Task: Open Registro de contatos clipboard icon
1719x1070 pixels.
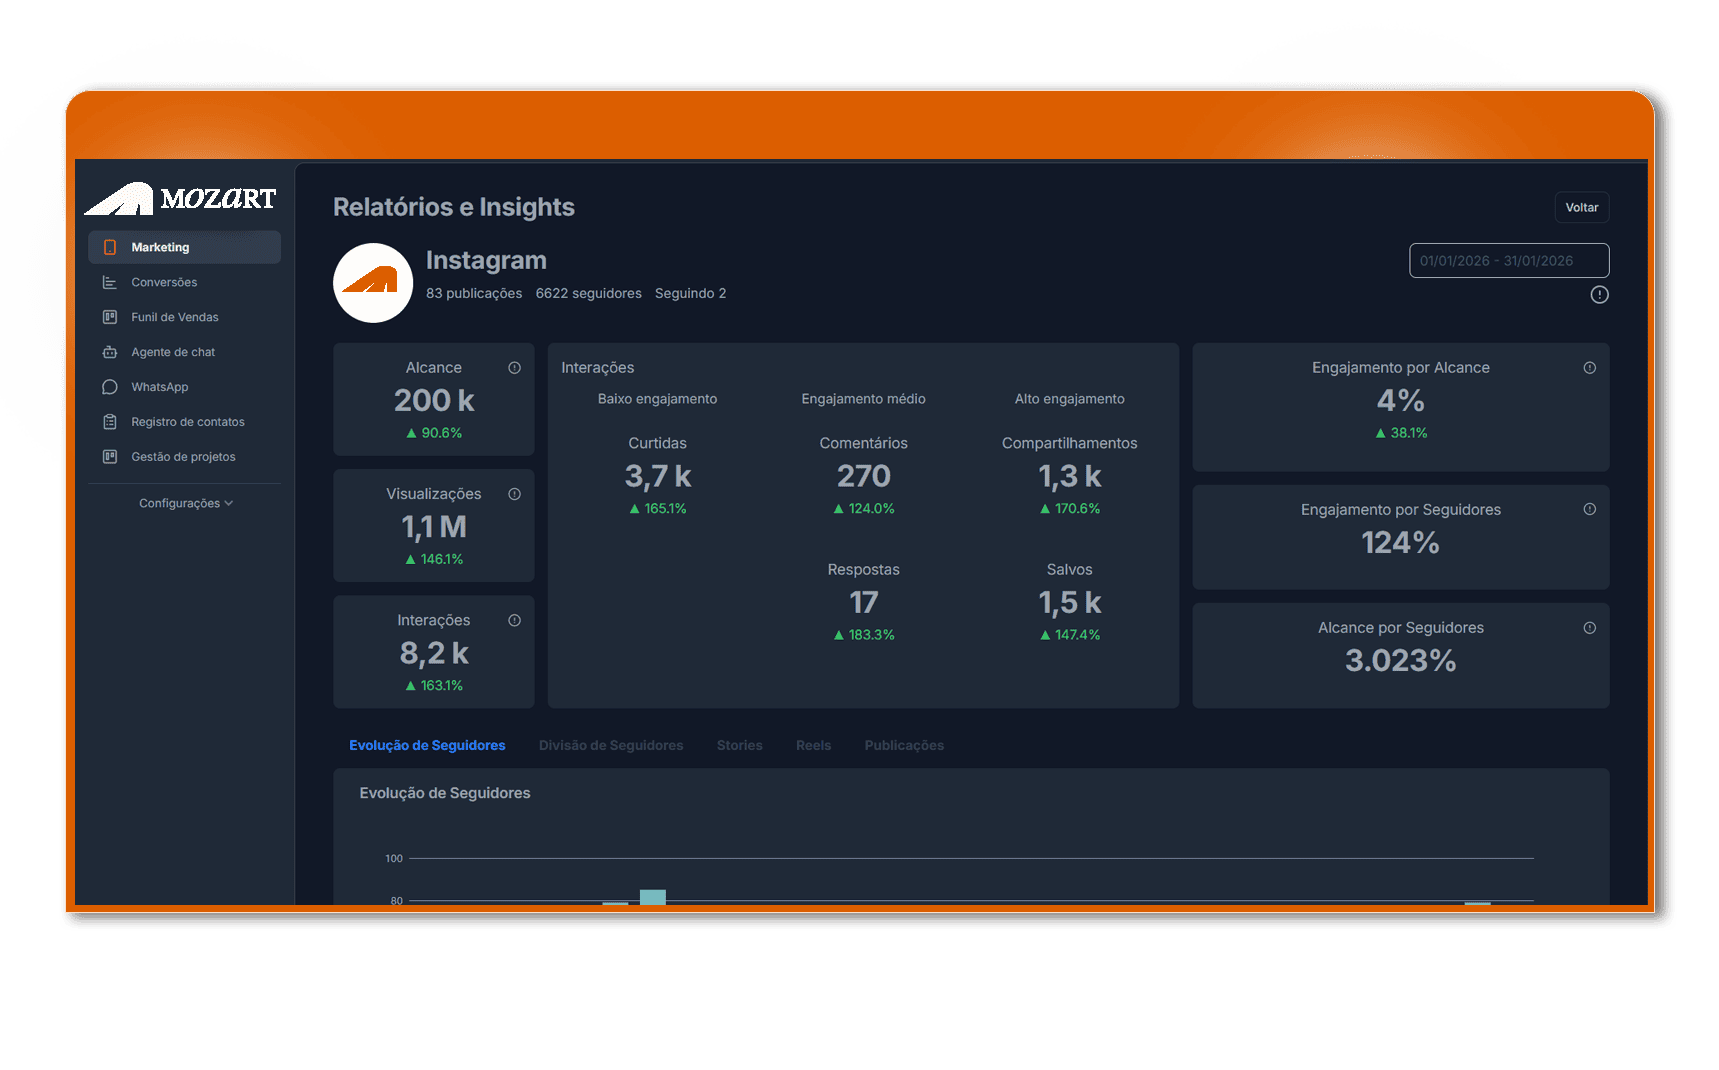Action: click(110, 422)
